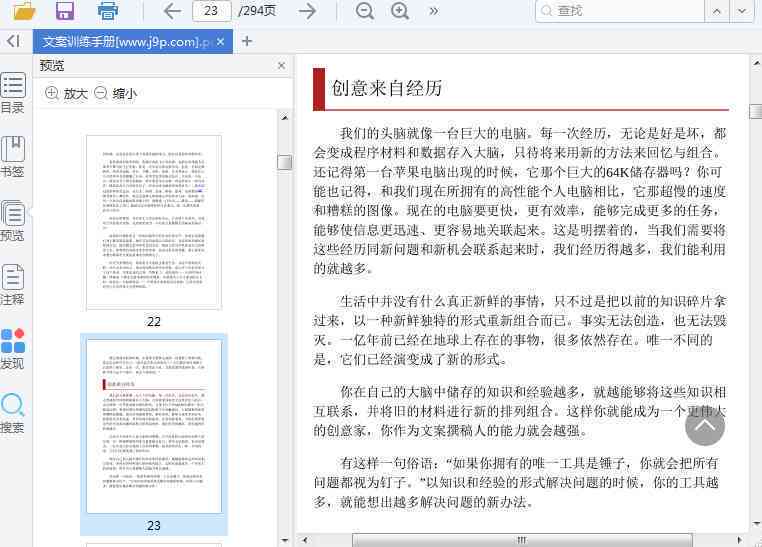Click thumbnail panel scroll down arrow
Screen dimensions: 762x547
point(285,540)
